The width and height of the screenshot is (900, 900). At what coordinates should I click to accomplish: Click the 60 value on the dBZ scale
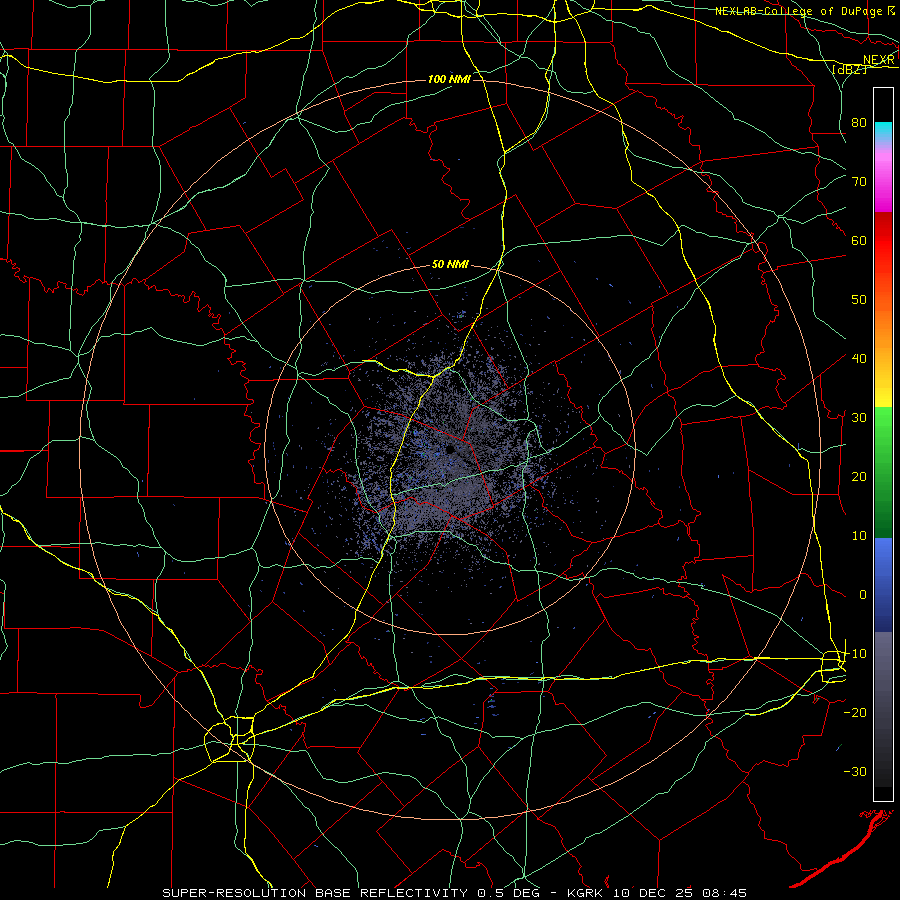tap(859, 240)
